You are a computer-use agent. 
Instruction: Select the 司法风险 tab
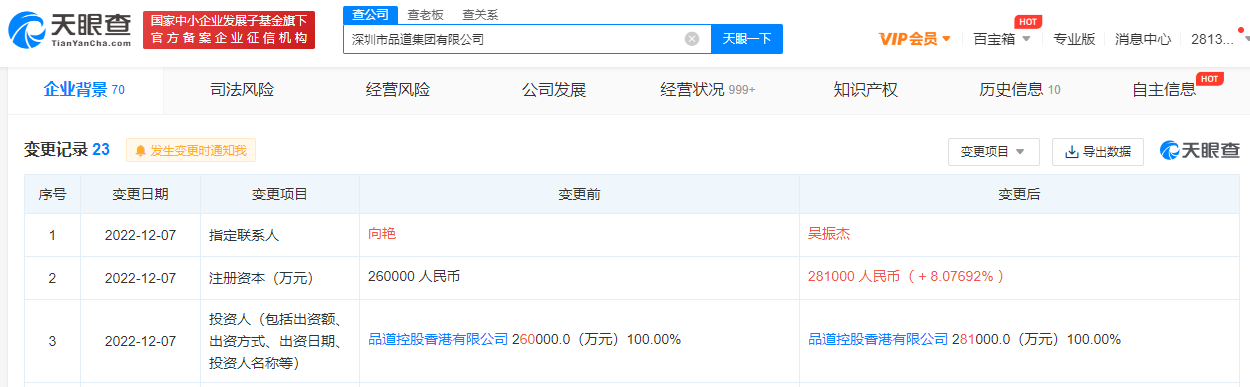(242, 90)
